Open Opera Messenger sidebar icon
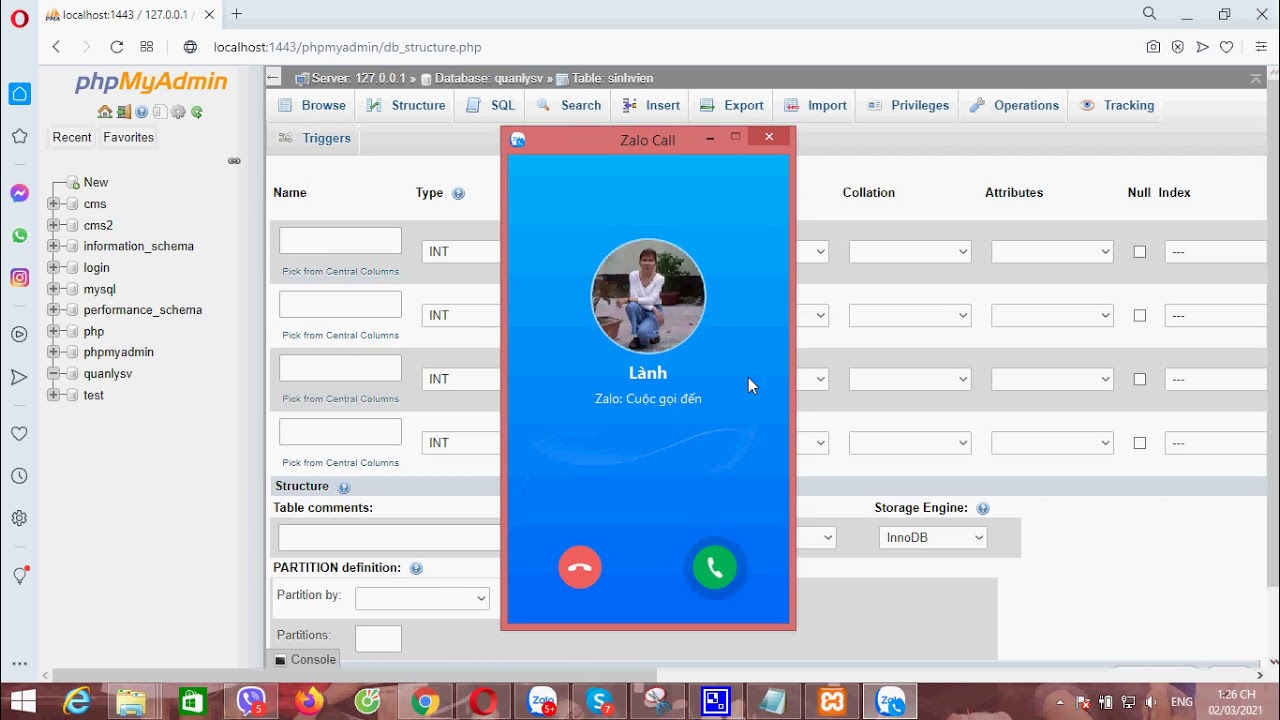The height and width of the screenshot is (720, 1280). point(20,193)
